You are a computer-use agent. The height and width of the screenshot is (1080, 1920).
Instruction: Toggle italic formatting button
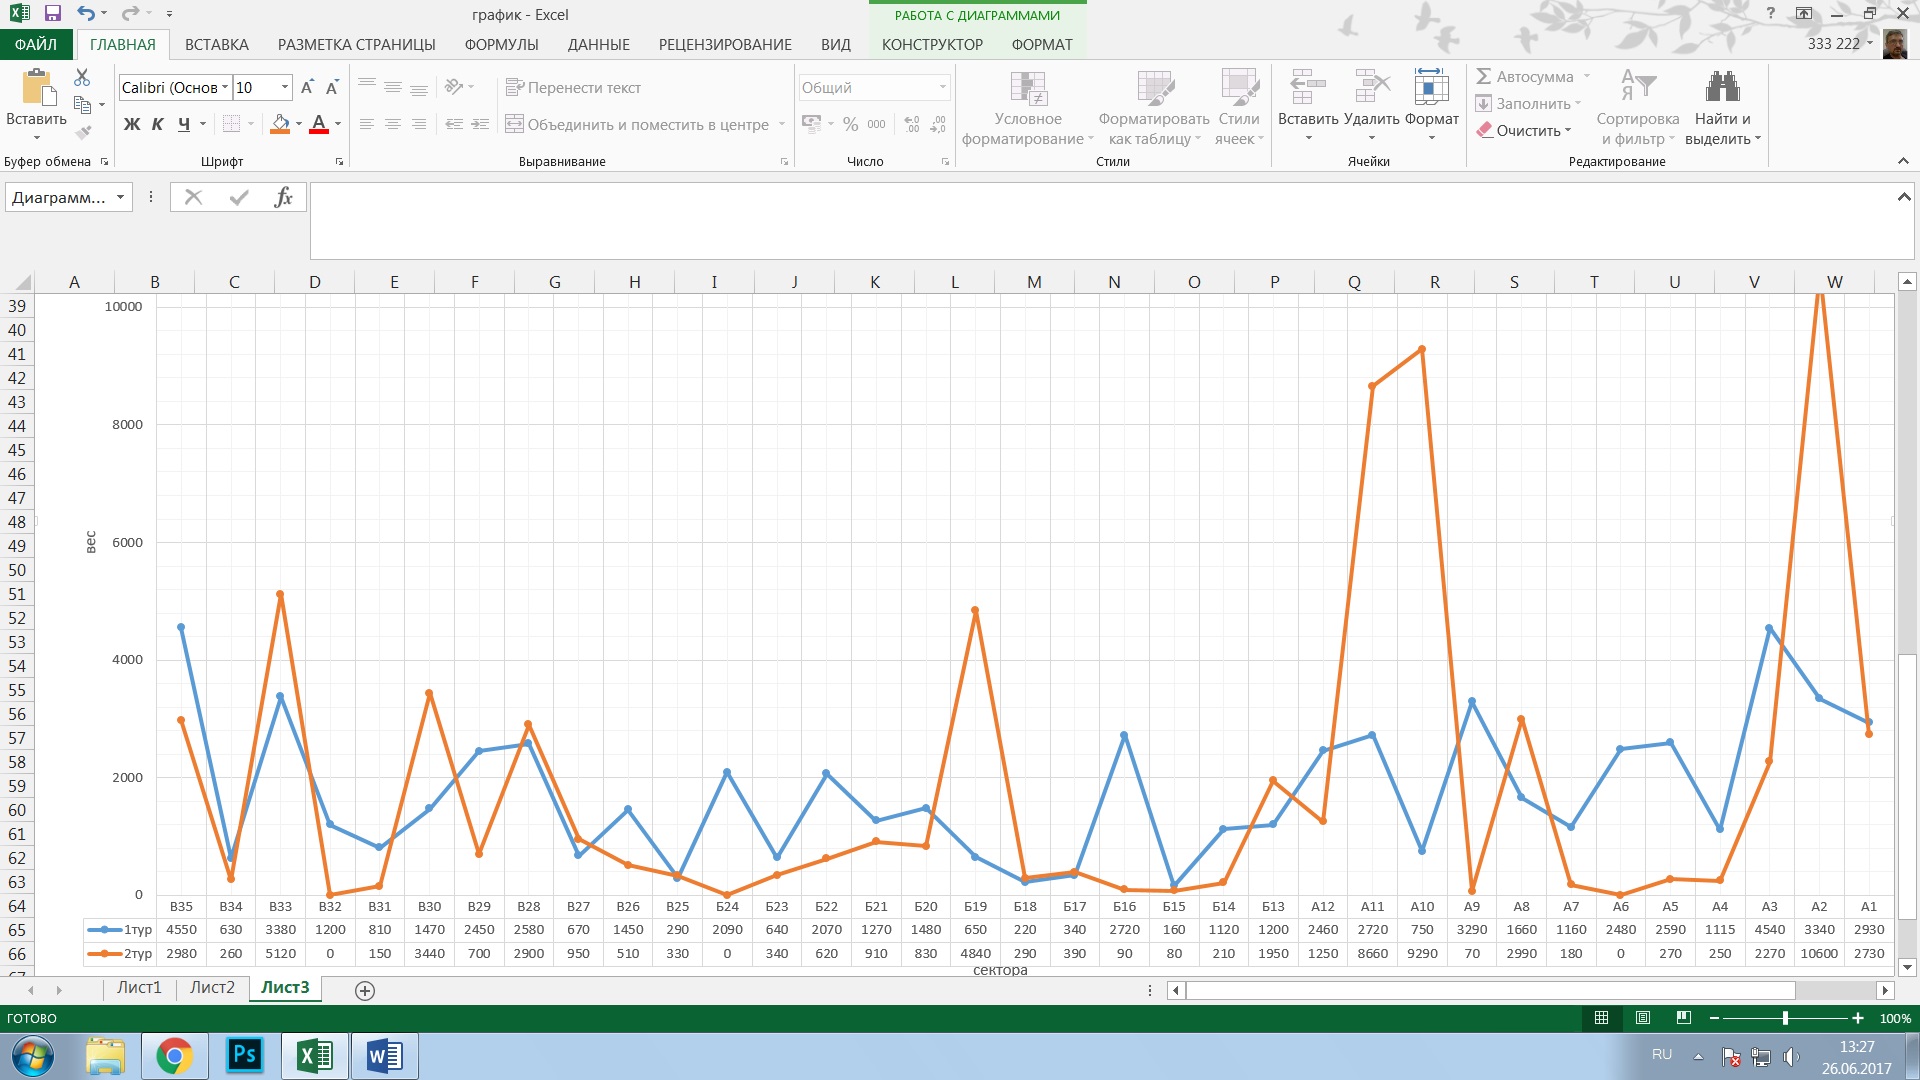pos(157,124)
